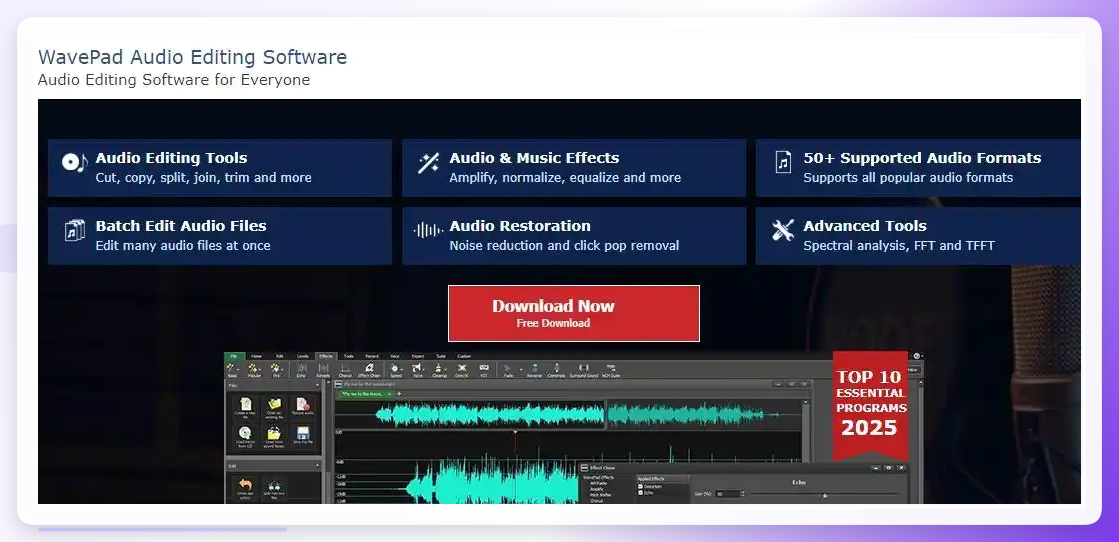
Task: Click the Split into two files icon
Action: (274, 486)
